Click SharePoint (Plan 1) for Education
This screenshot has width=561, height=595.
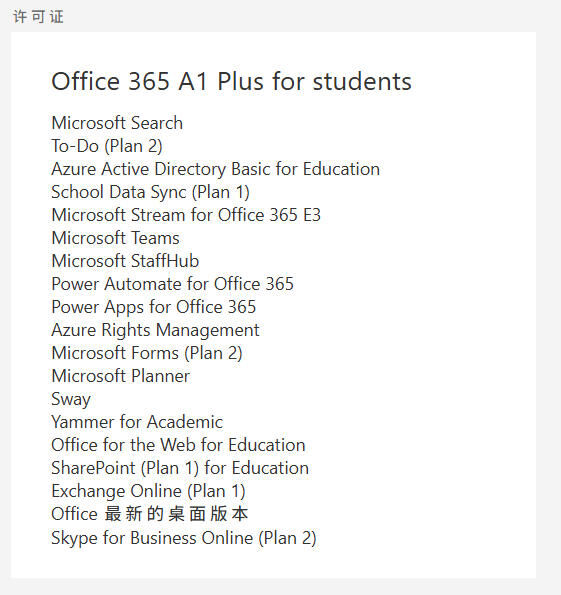coord(180,468)
